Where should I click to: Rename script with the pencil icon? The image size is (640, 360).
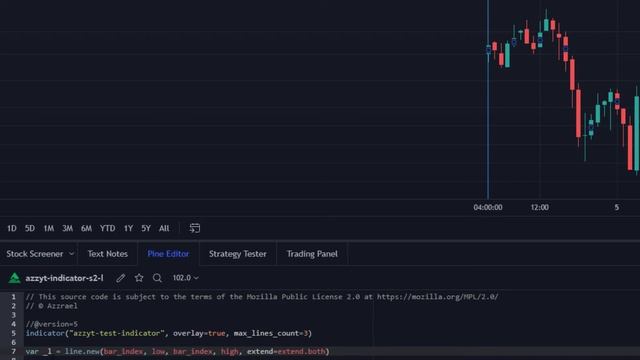(x=120, y=278)
